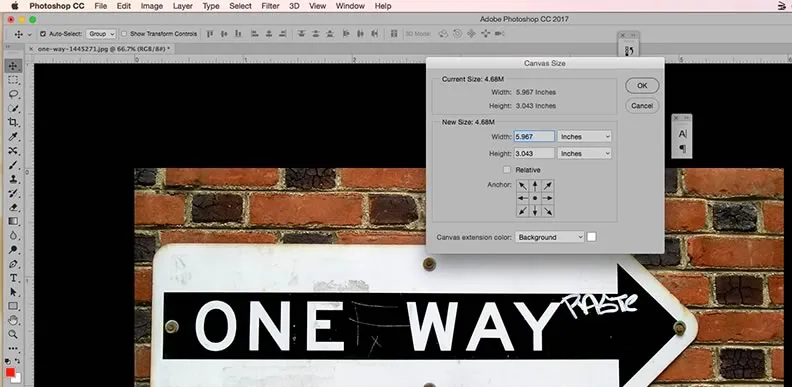Select the Lasso tool
This screenshot has height=387, width=792.
coord(13,94)
